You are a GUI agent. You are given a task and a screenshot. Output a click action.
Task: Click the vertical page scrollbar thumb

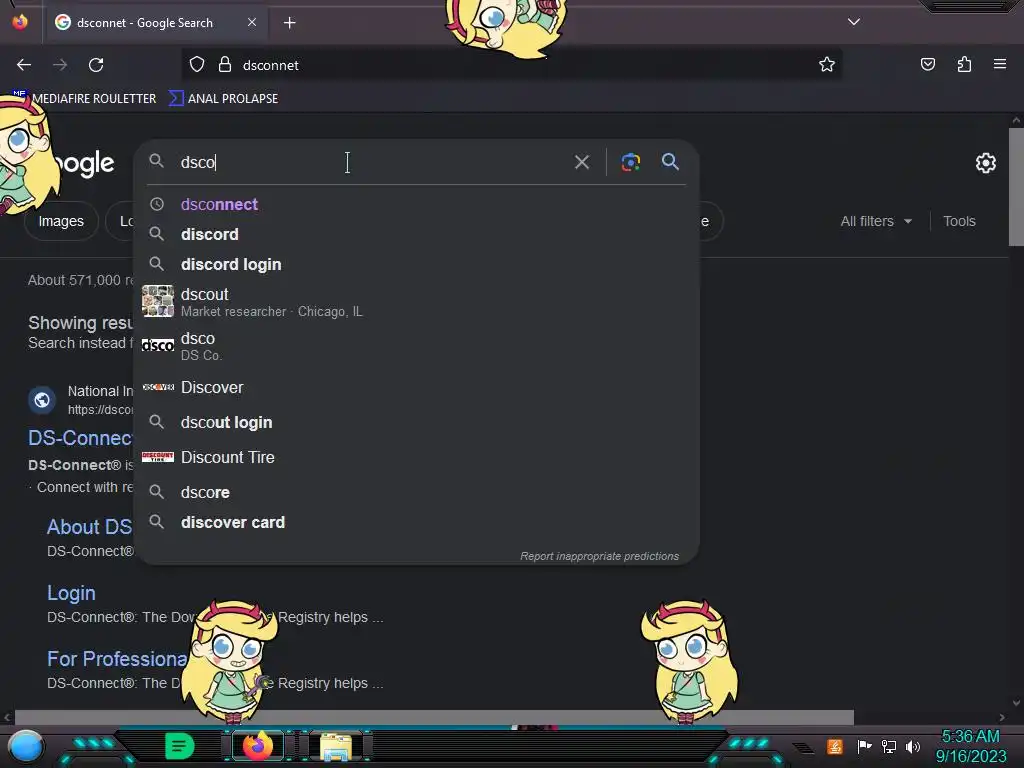[x=1016, y=187]
